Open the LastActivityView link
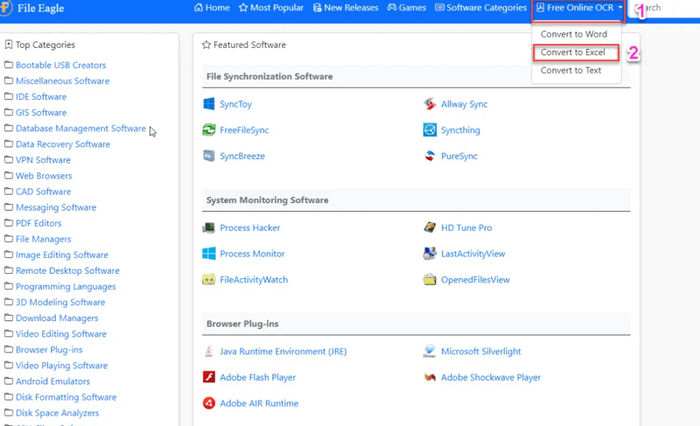 (473, 254)
